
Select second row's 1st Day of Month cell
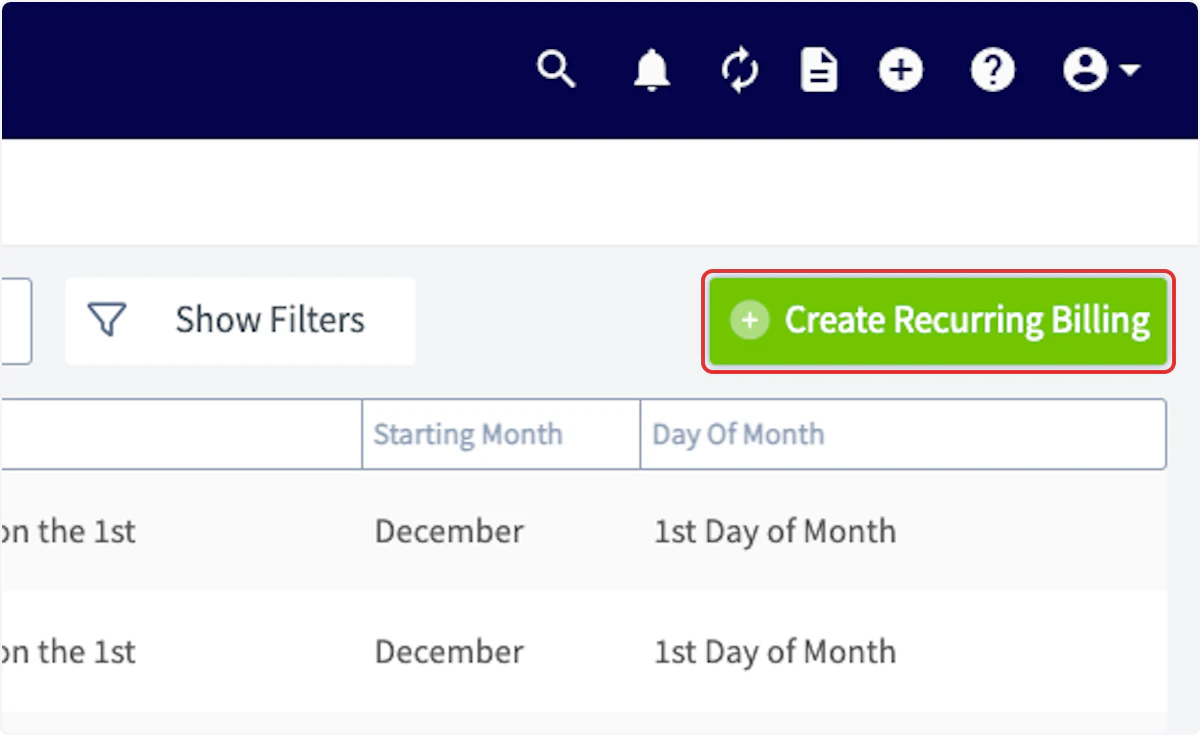point(775,652)
